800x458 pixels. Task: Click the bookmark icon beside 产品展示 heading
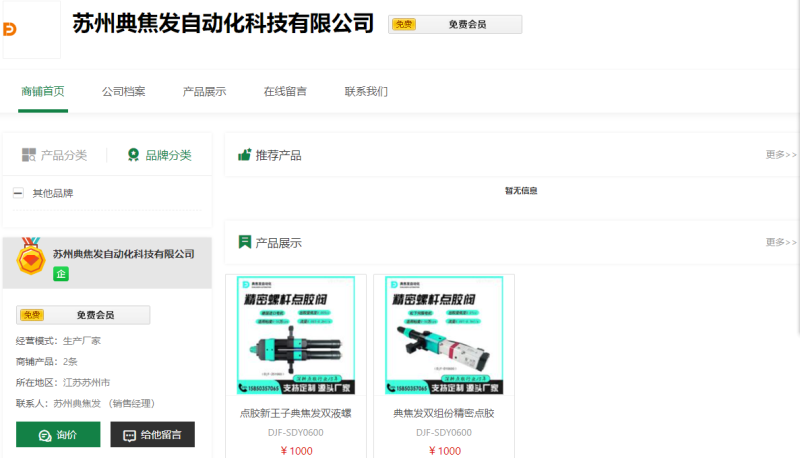(x=244, y=242)
